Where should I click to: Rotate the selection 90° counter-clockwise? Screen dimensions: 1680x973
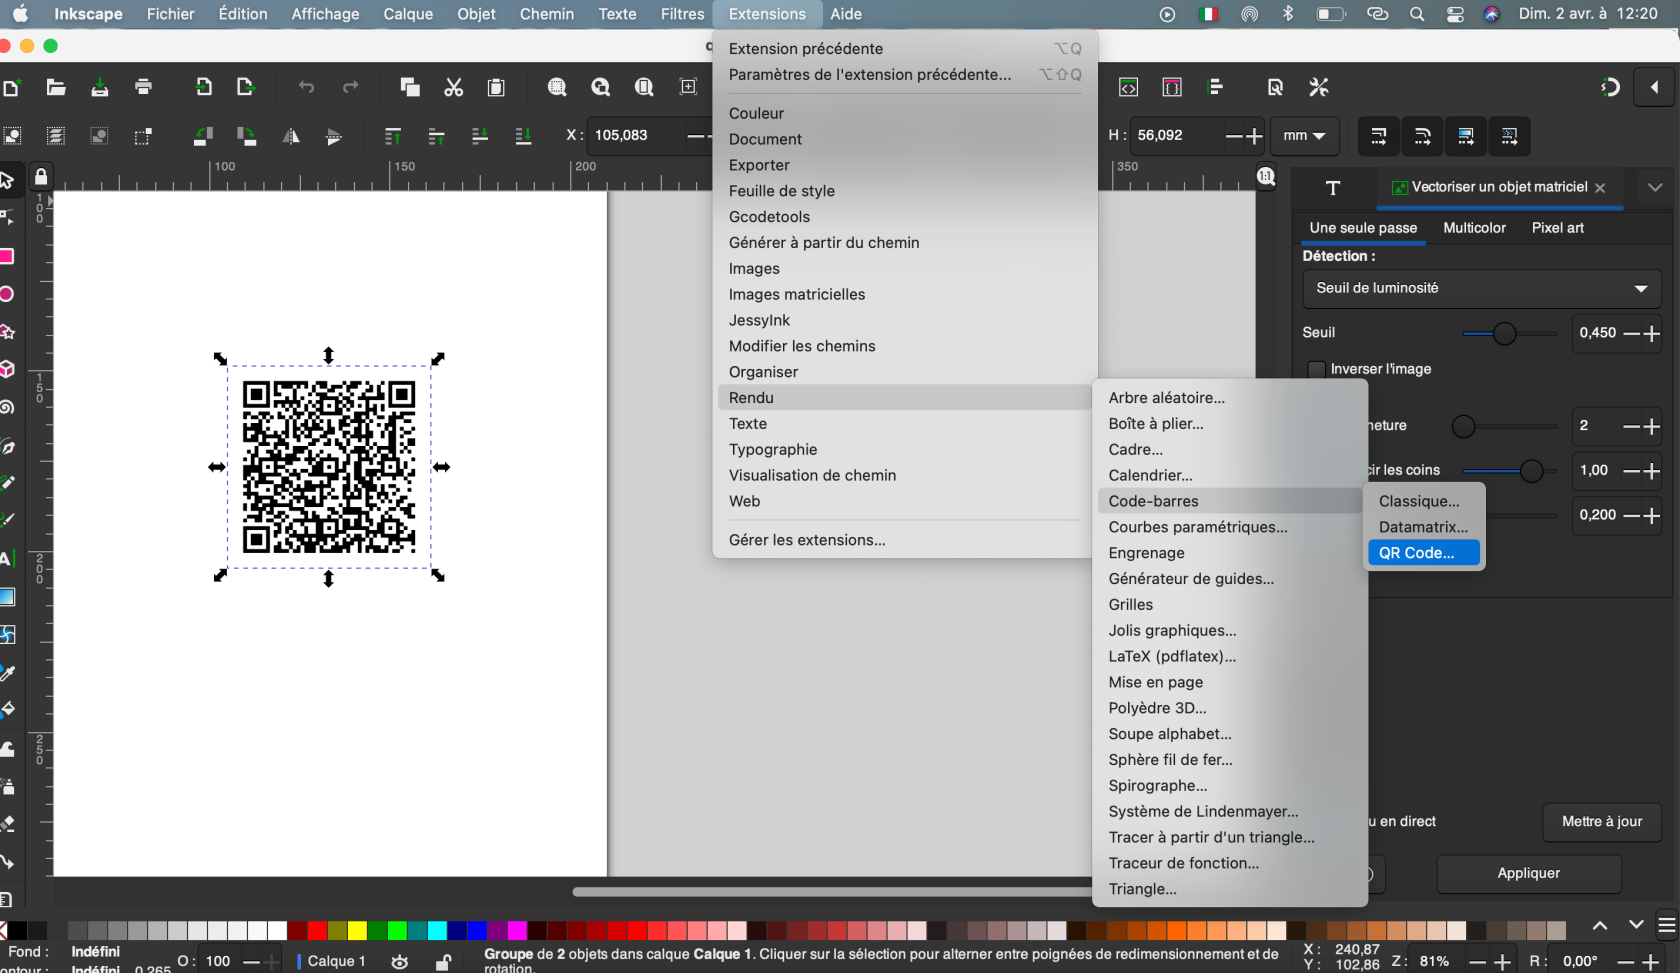203,136
